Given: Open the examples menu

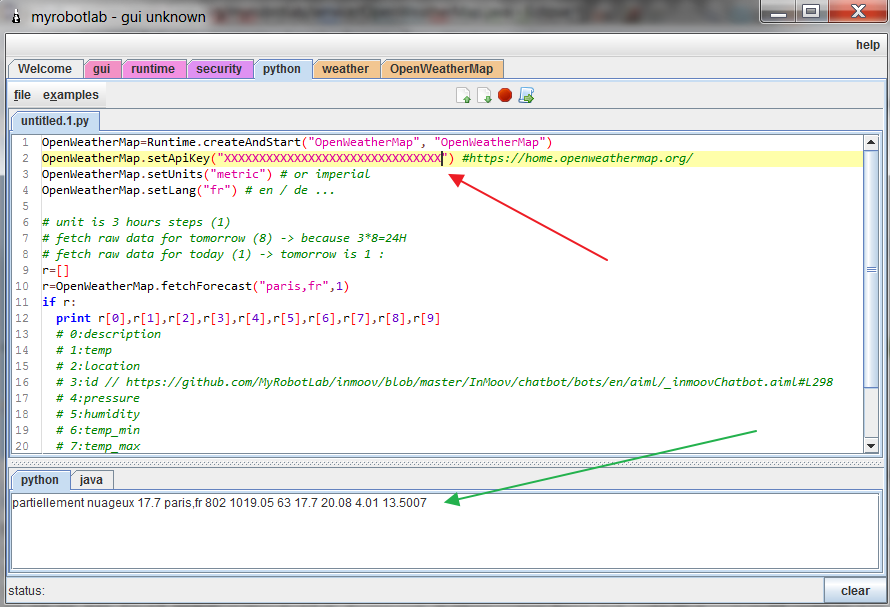Looking at the screenshot, I should coord(70,95).
